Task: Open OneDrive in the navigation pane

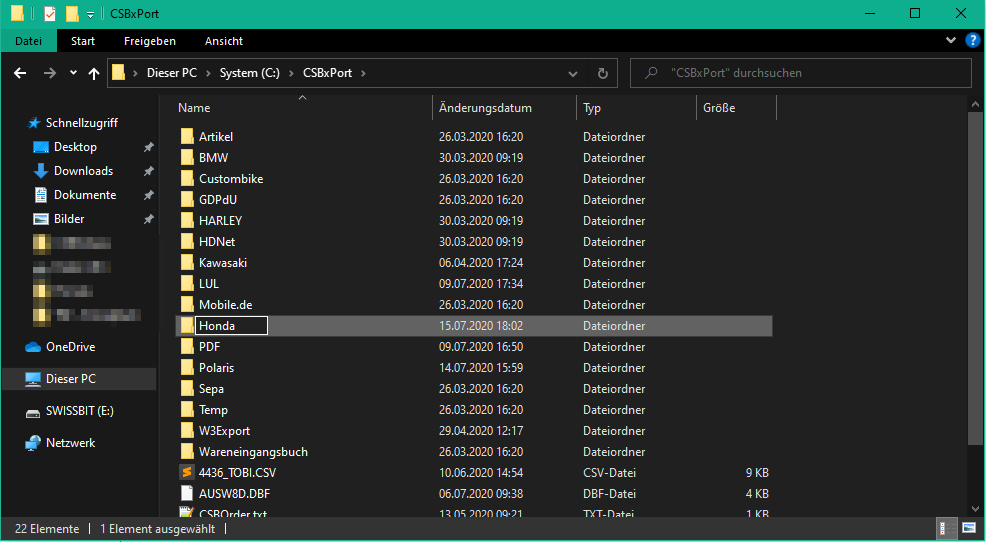Action: pyautogui.click(x=70, y=346)
